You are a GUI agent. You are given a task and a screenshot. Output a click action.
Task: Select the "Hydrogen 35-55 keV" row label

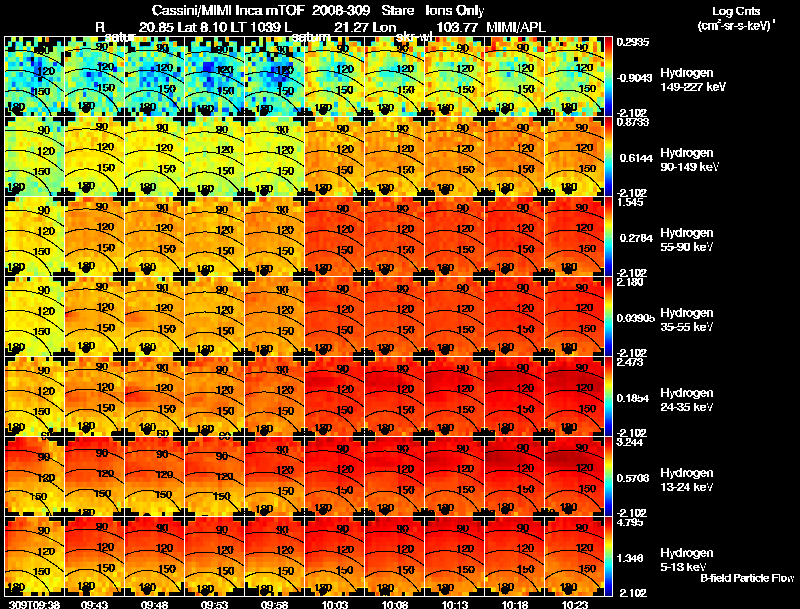(687, 319)
